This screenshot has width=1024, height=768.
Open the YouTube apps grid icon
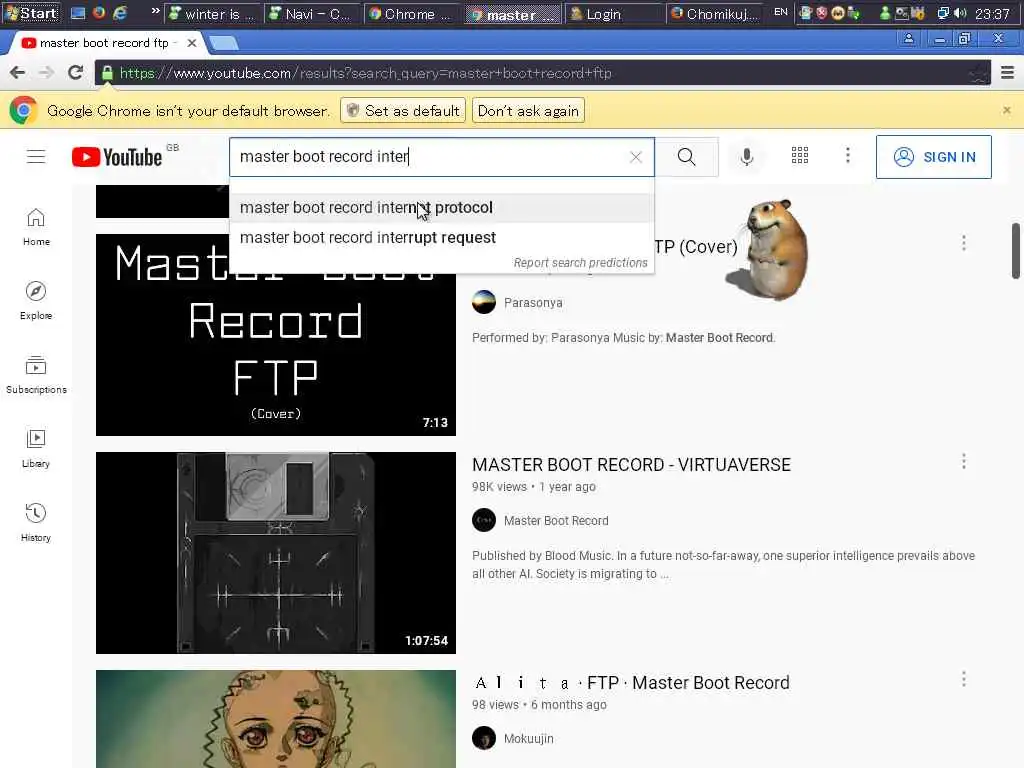(799, 155)
